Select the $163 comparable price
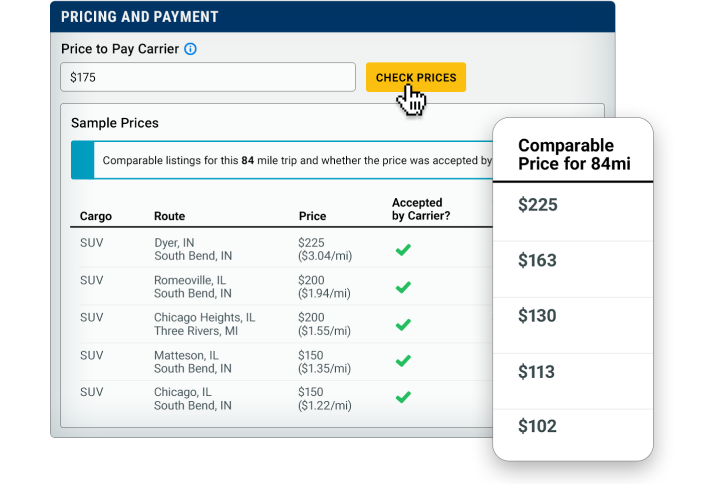Viewport: 725px width, 485px height. tap(537, 260)
